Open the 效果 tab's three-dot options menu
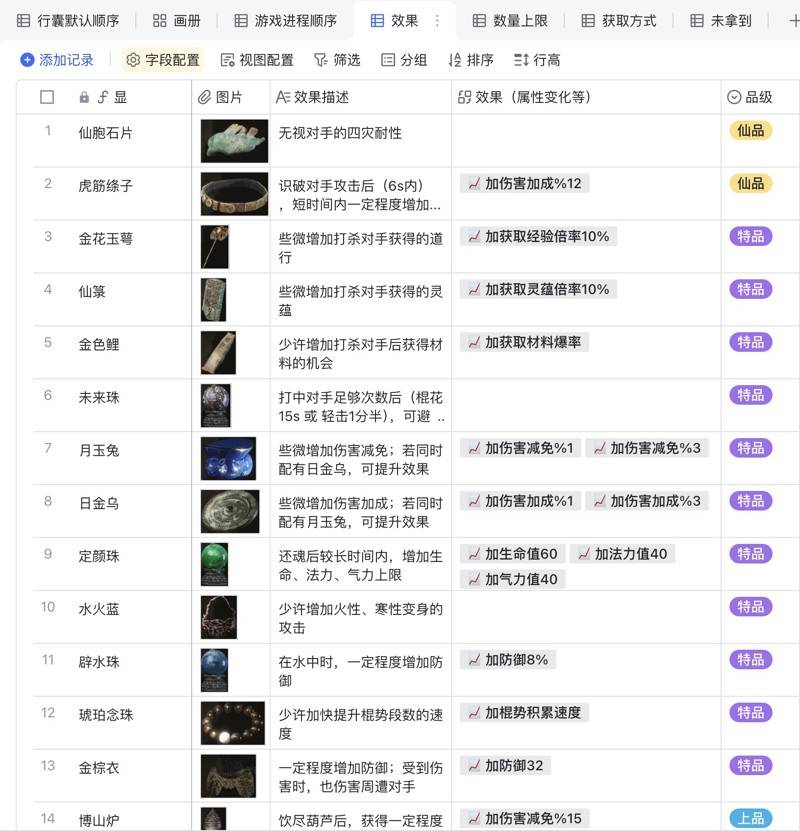Image resolution: width=800 pixels, height=831 pixels. 437,20
